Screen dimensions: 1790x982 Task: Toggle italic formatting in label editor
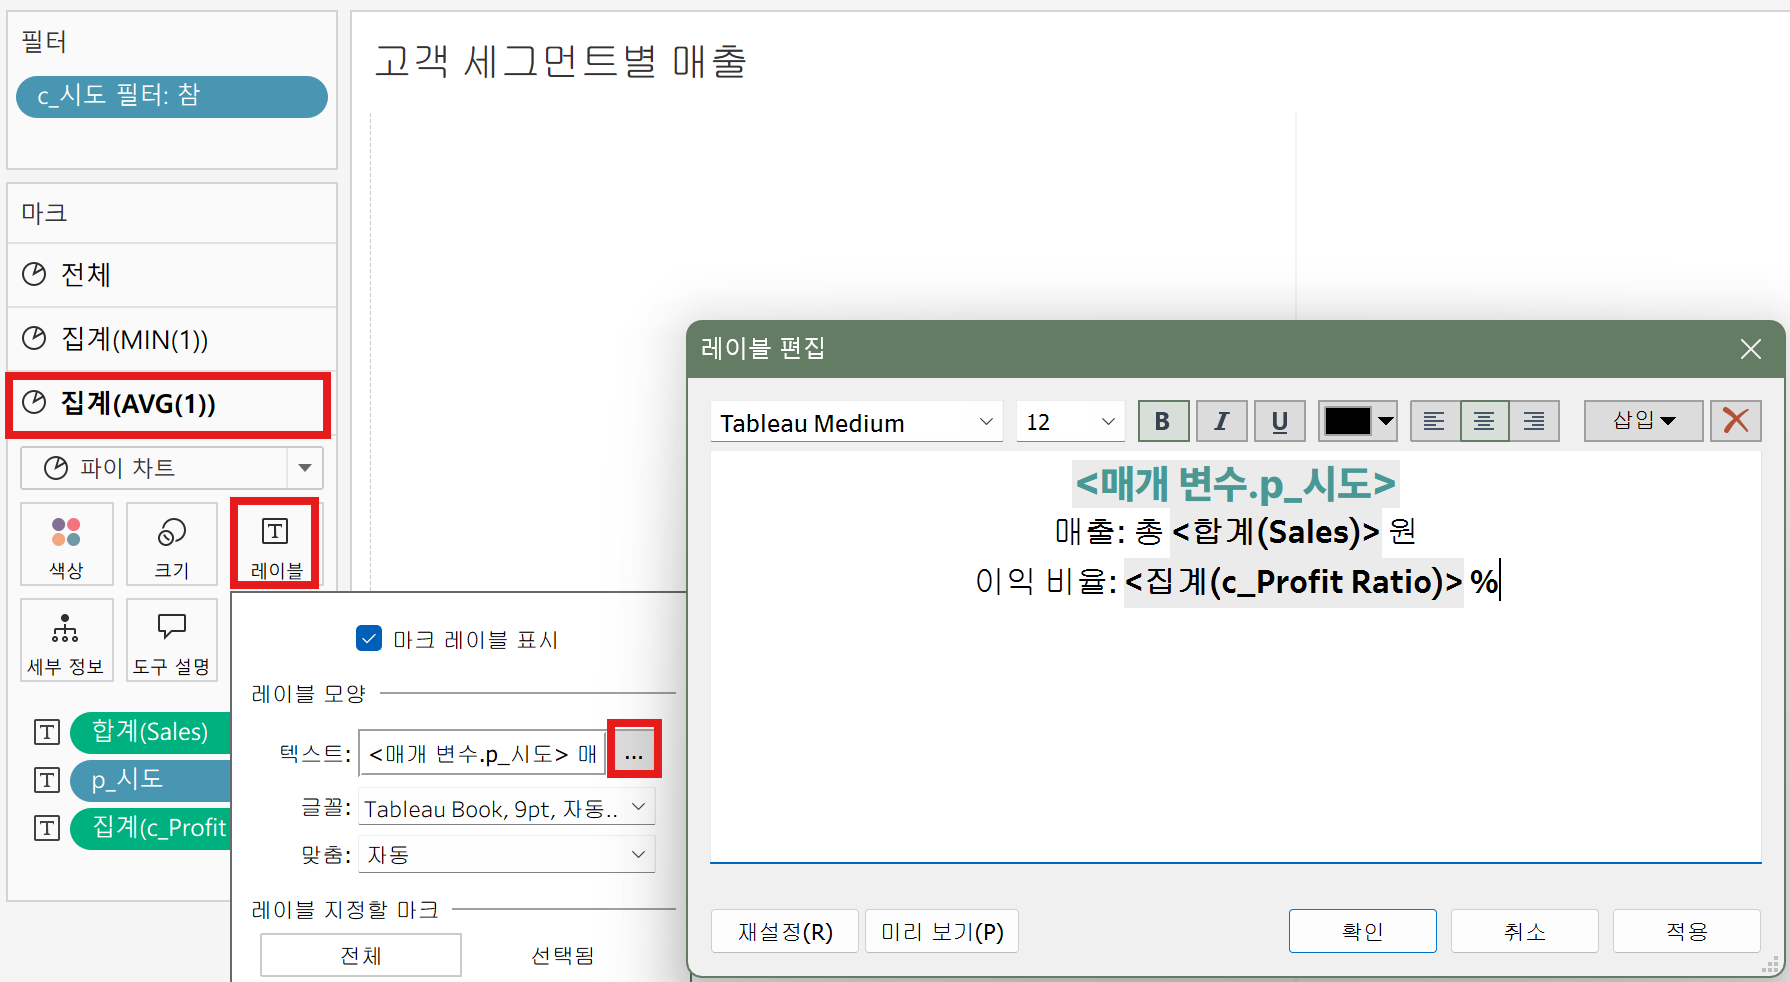[1221, 421]
